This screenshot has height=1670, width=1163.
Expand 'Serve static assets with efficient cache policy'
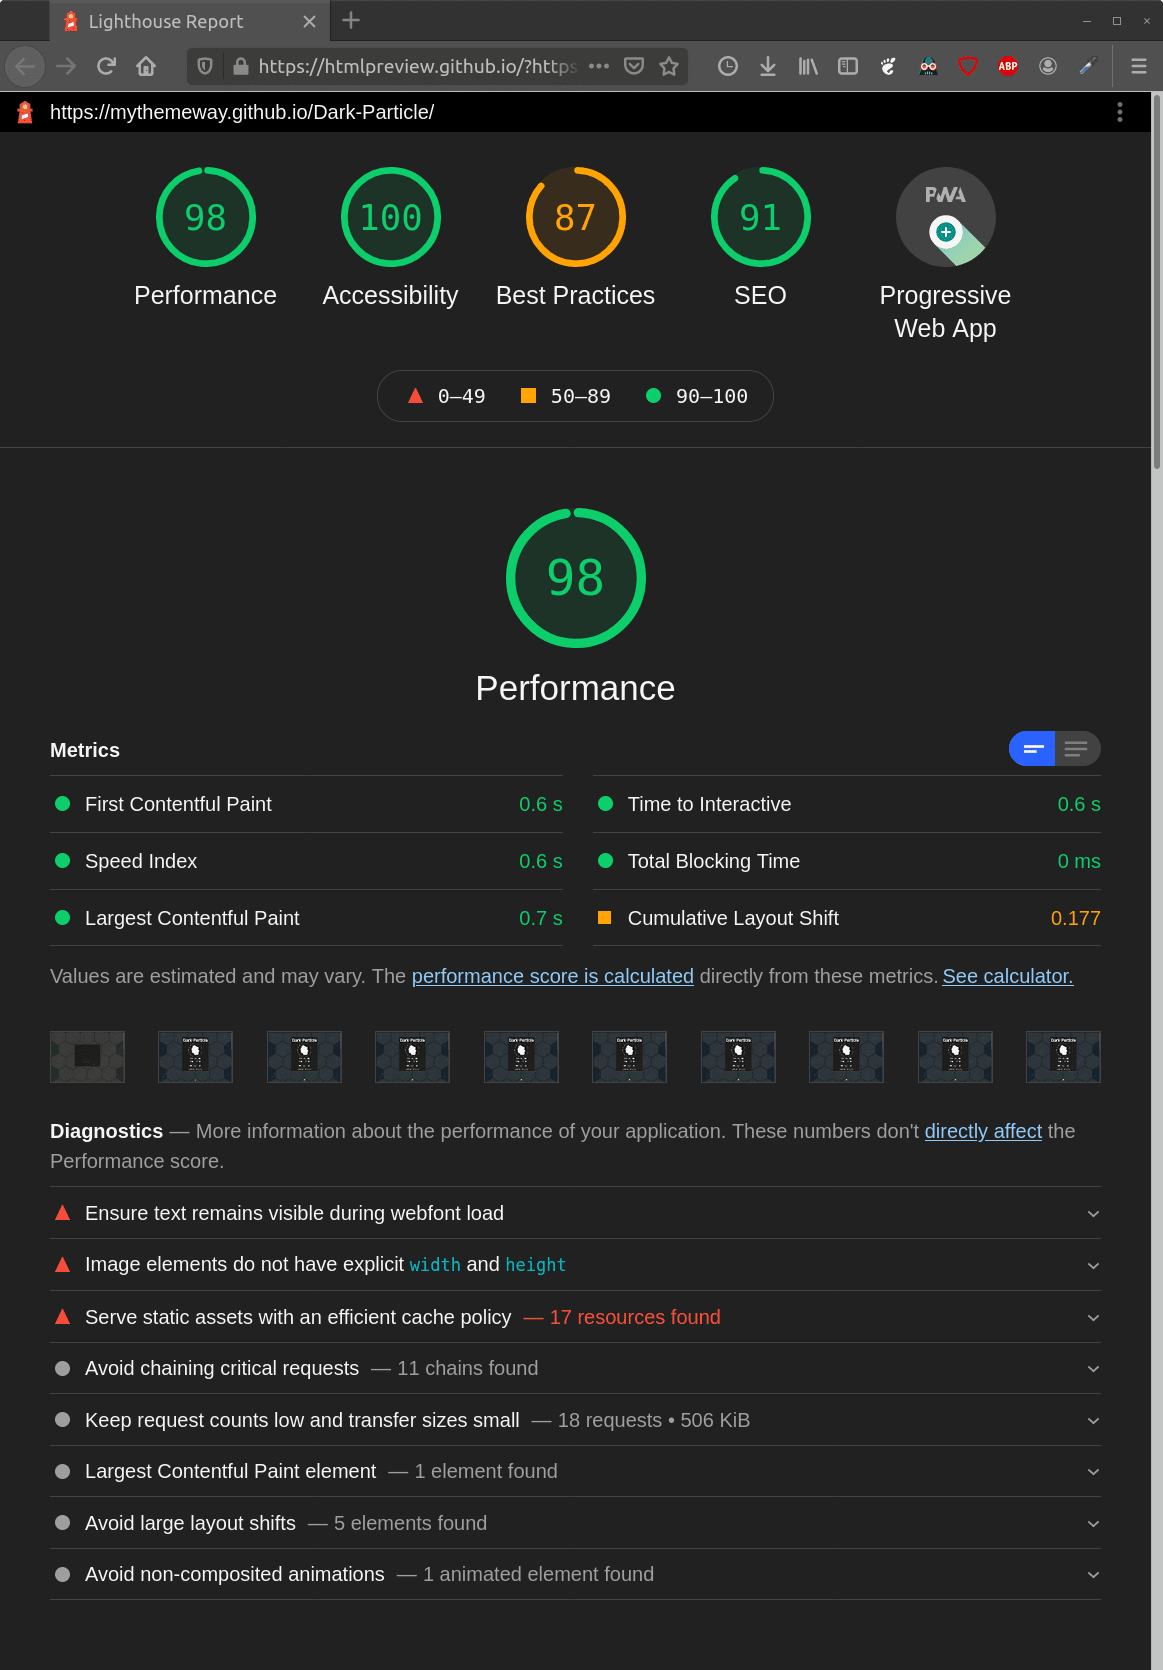tap(575, 1317)
